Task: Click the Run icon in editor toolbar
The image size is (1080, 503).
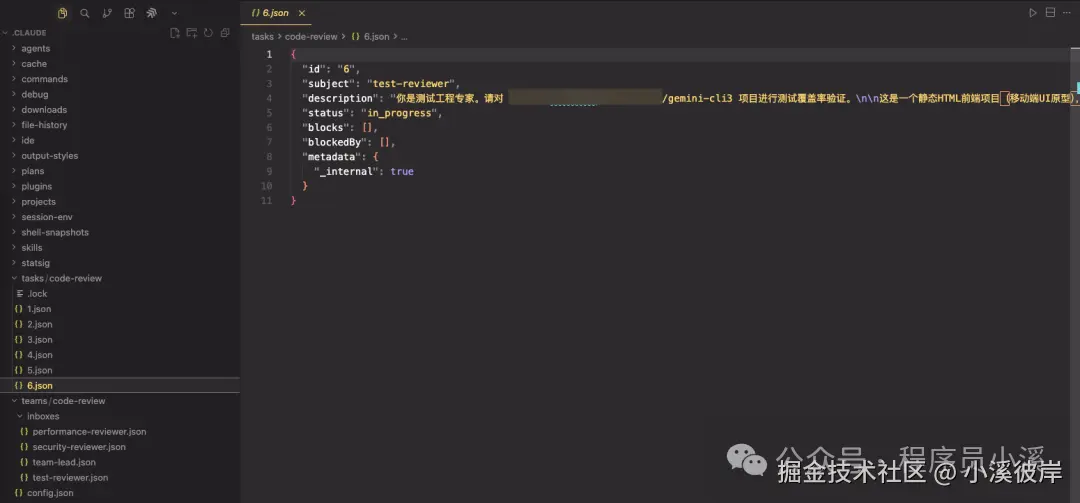Action: point(1032,13)
